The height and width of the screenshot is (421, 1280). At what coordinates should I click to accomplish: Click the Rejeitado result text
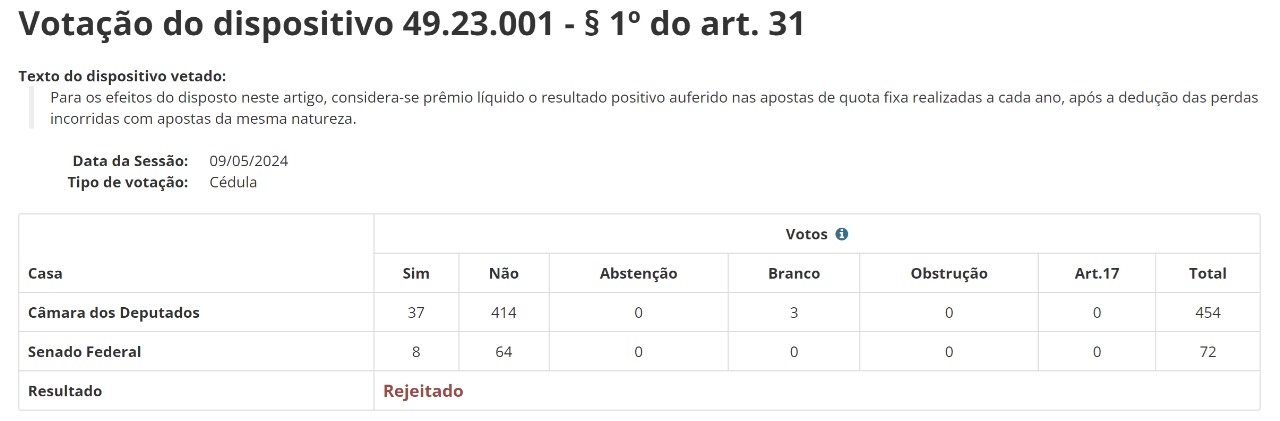click(x=423, y=391)
